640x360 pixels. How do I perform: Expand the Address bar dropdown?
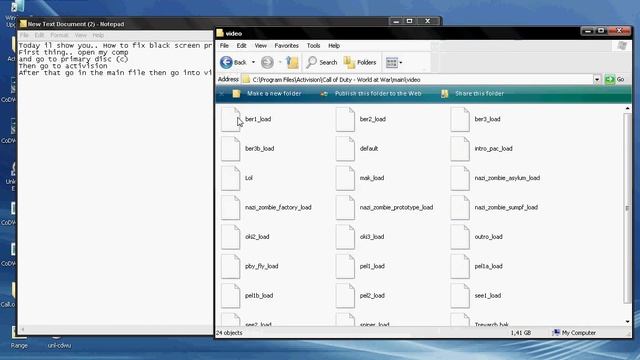pyautogui.click(x=597, y=80)
